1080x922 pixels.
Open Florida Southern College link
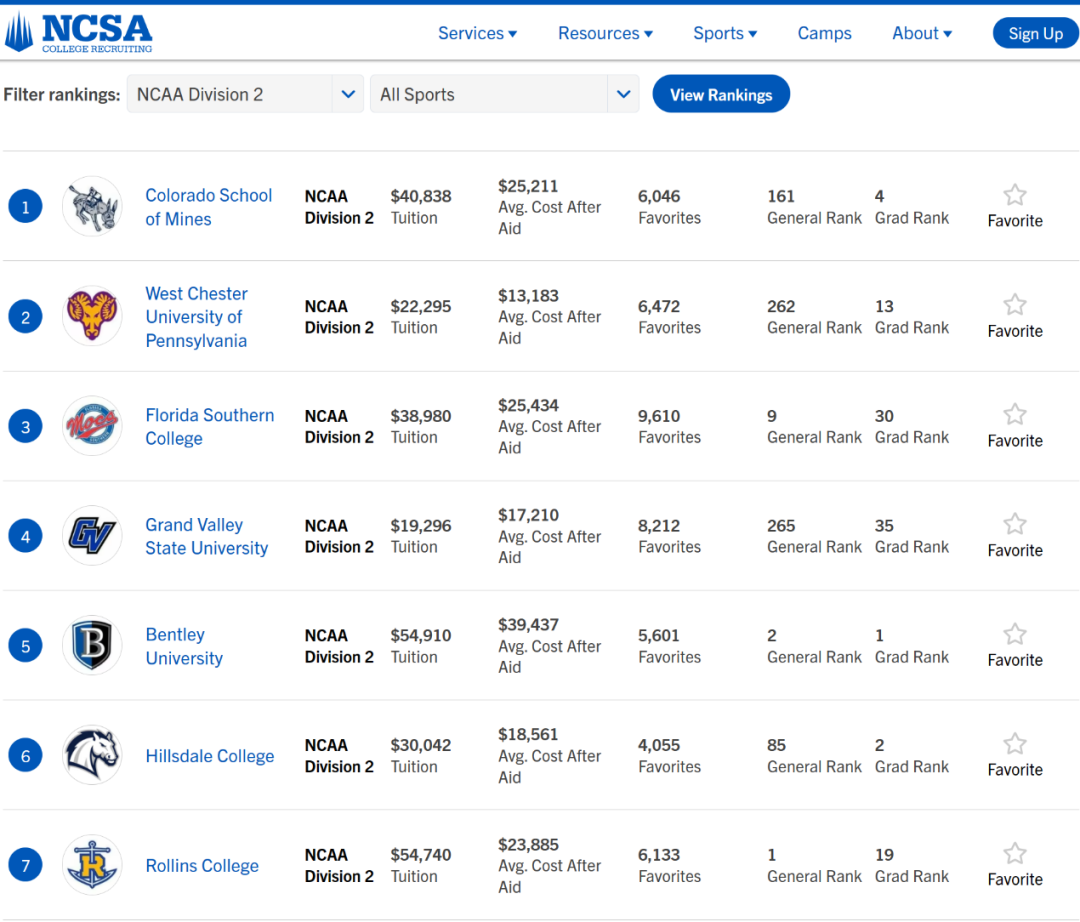209,426
